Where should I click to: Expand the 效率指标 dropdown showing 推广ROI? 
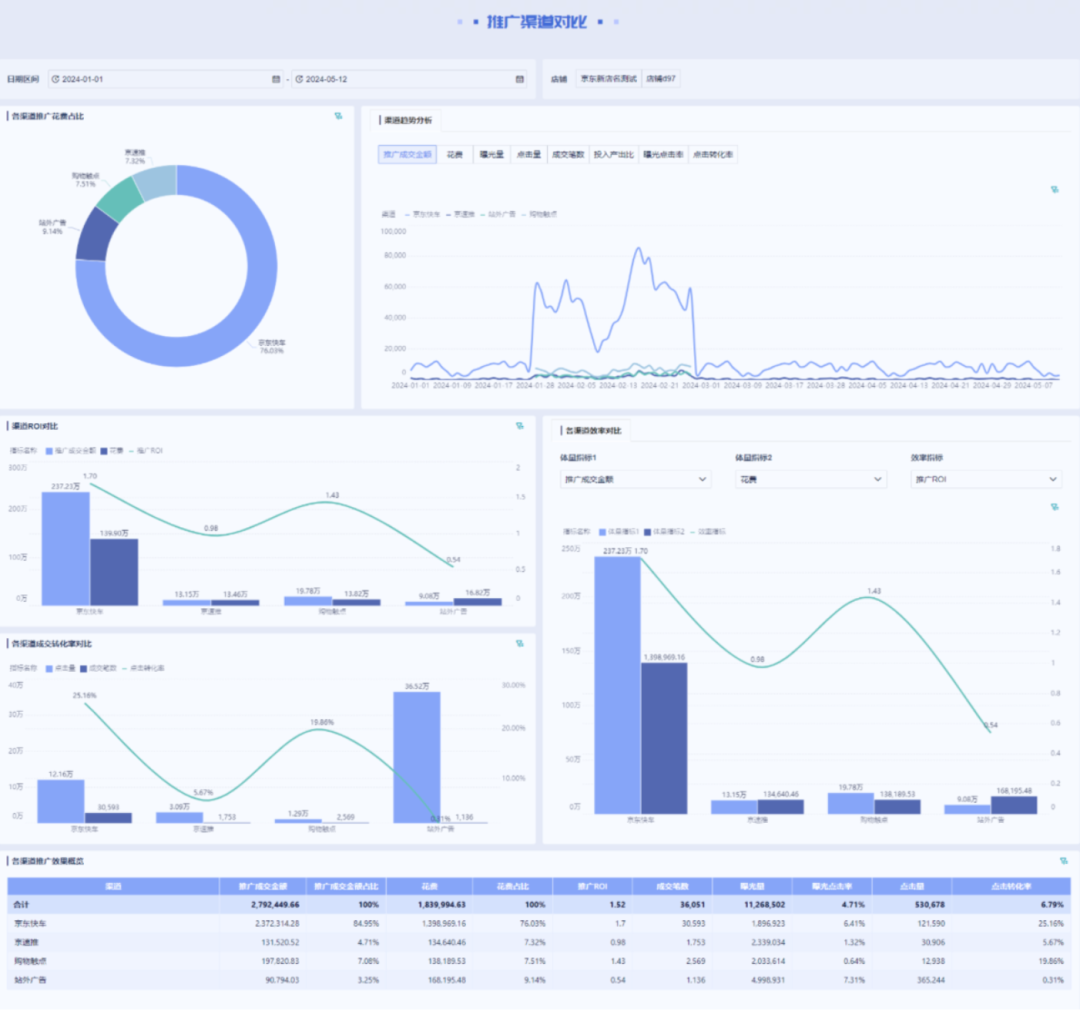point(986,479)
